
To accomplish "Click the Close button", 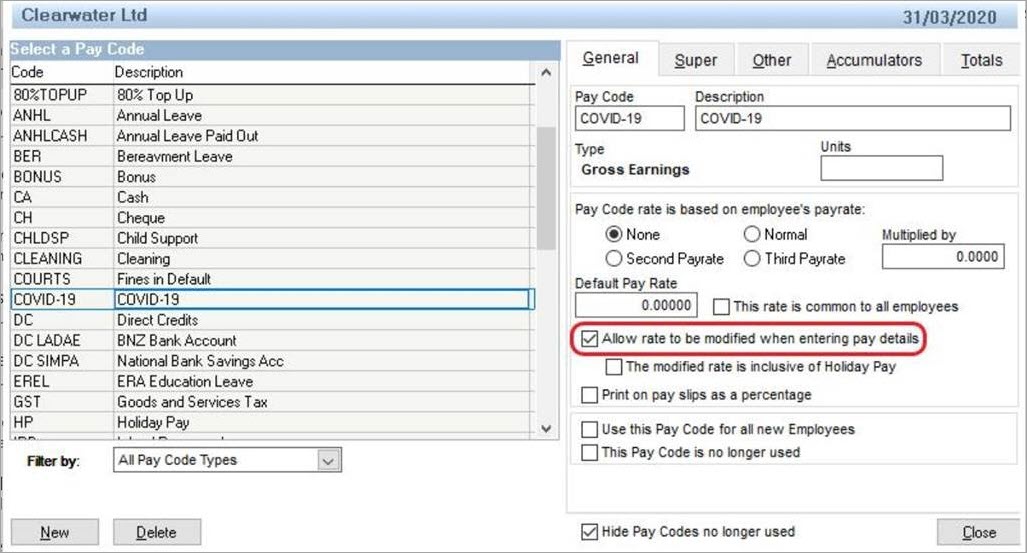I will [x=978, y=533].
